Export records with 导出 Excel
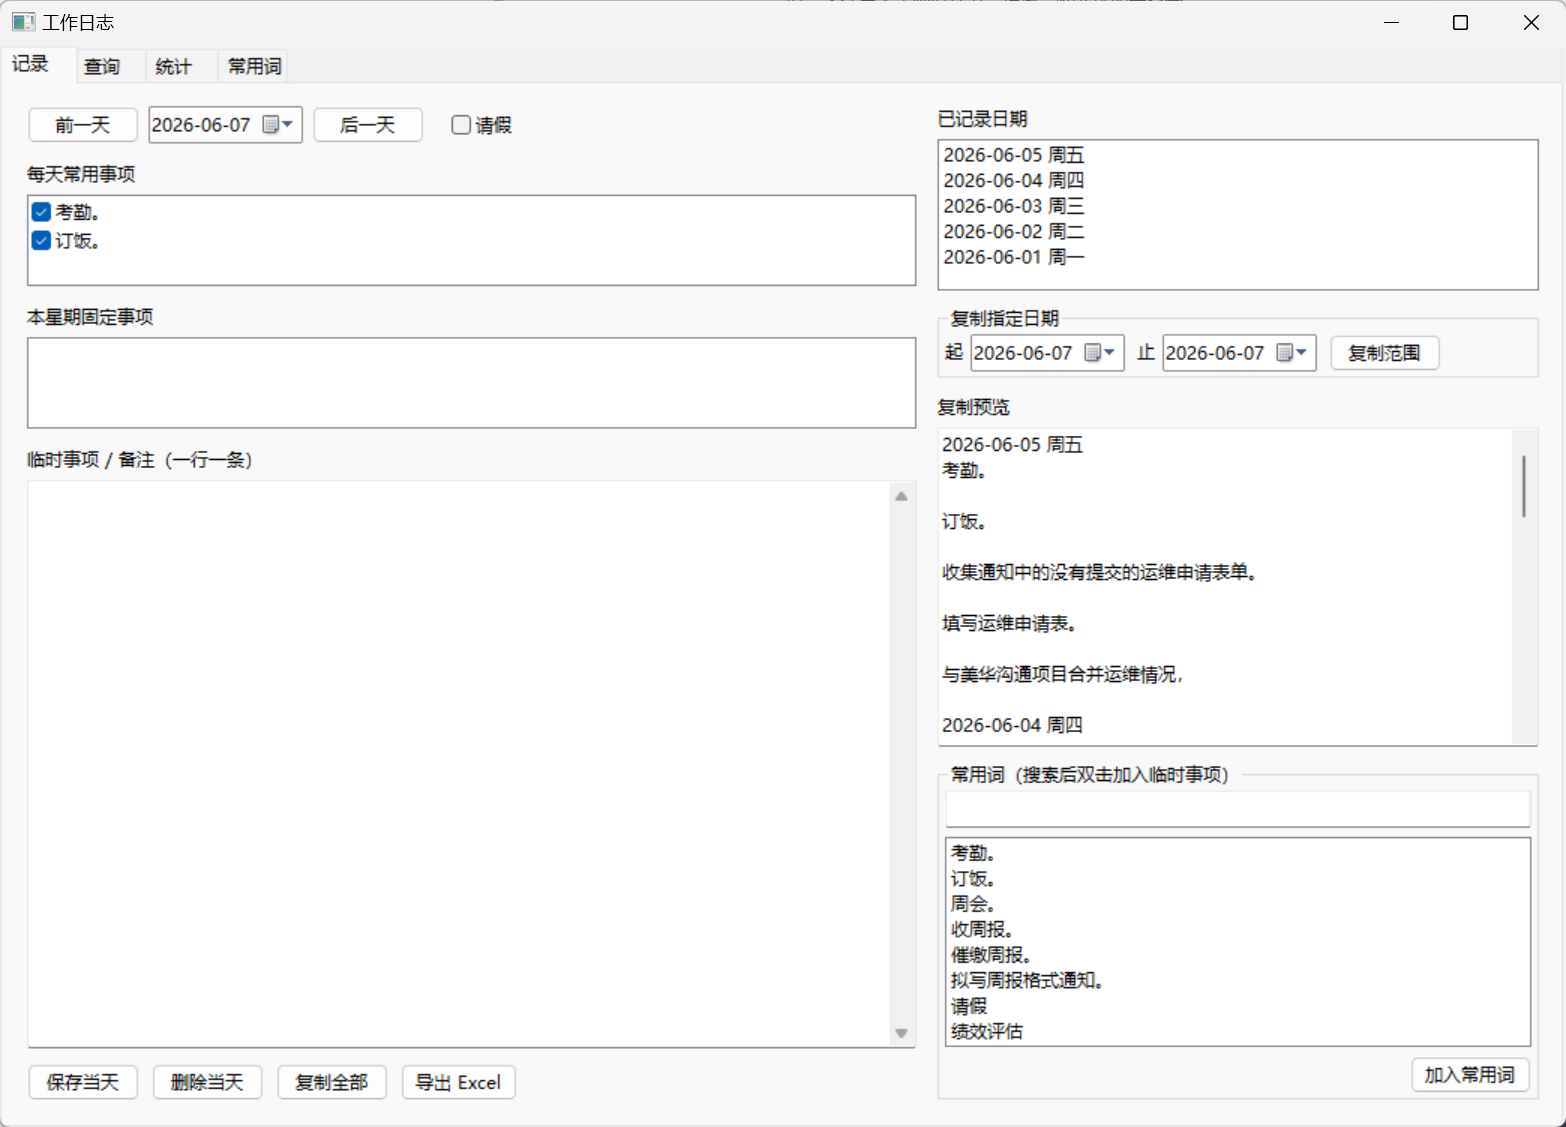 (459, 1082)
